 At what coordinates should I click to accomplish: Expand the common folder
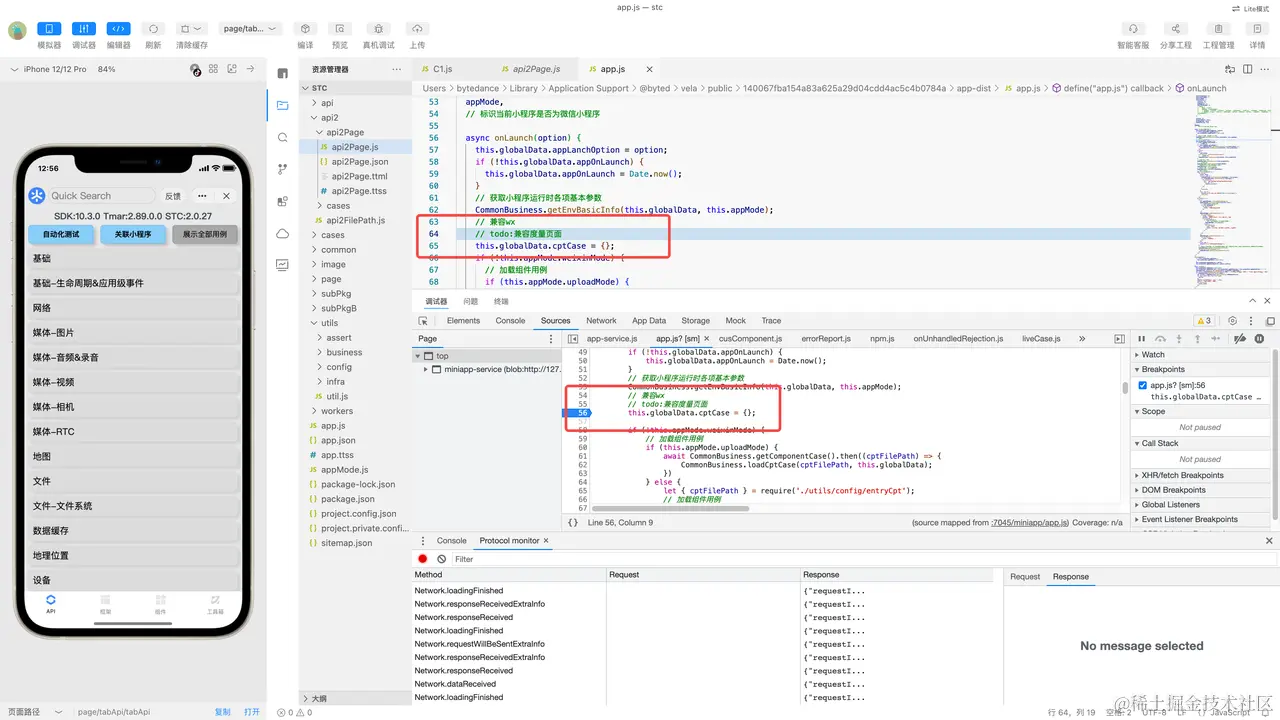[x=355, y=250]
